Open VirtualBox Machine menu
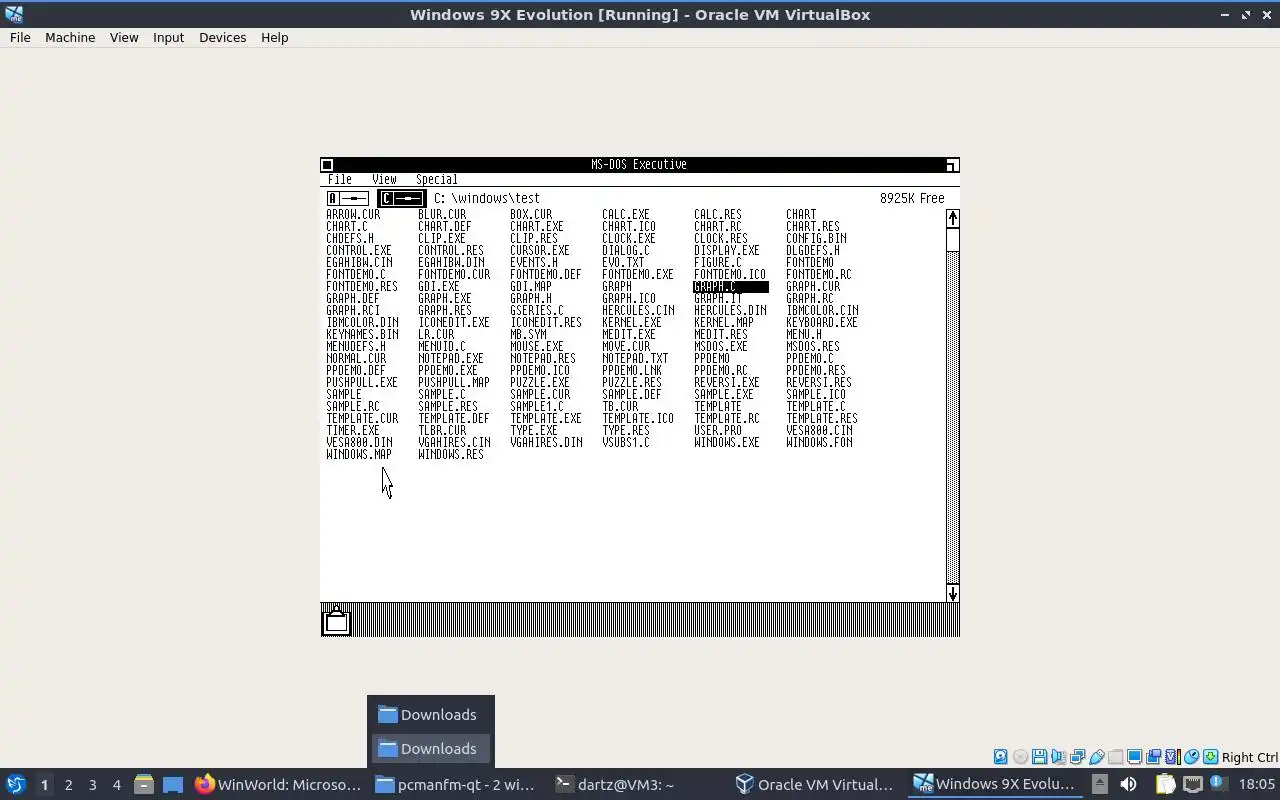The image size is (1280, 800). tap(70, 37)
